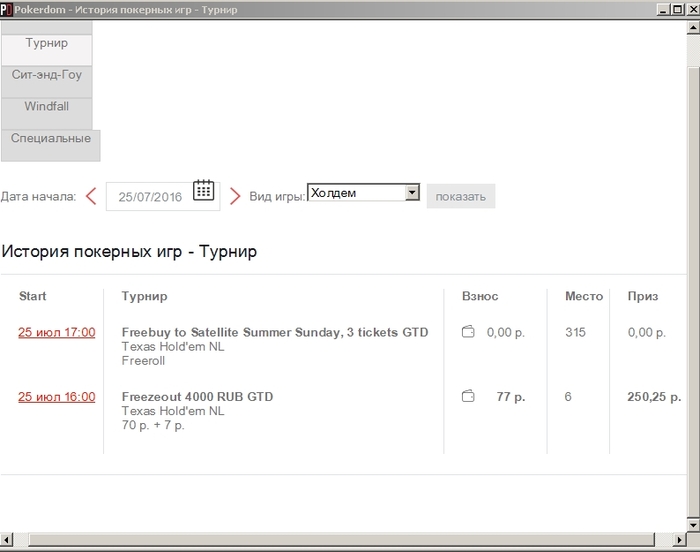
Task: Open the calendar date picker icon
Action: coord(204,190)
